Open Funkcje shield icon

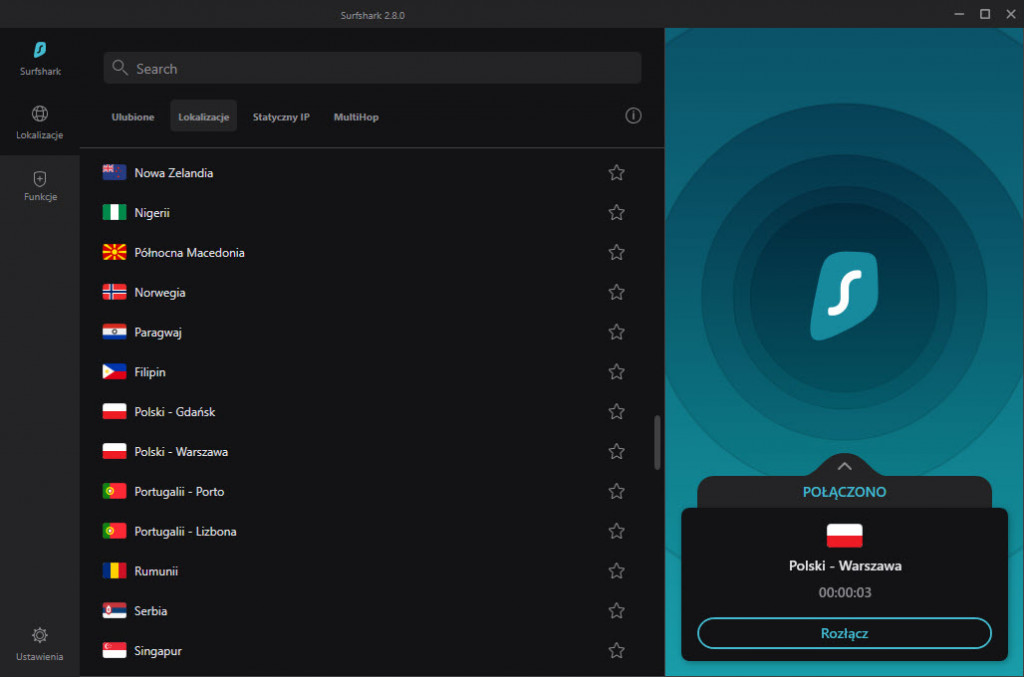click(x=40, y=179)
